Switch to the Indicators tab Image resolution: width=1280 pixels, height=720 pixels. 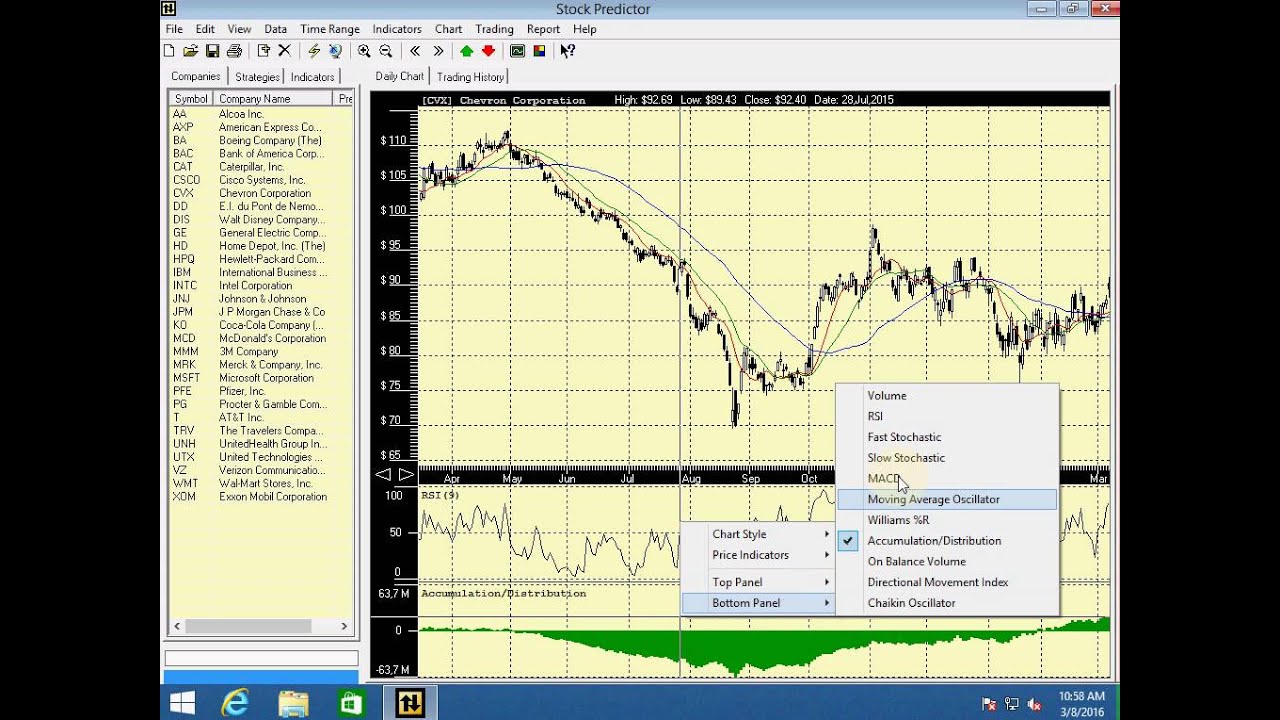312,77
